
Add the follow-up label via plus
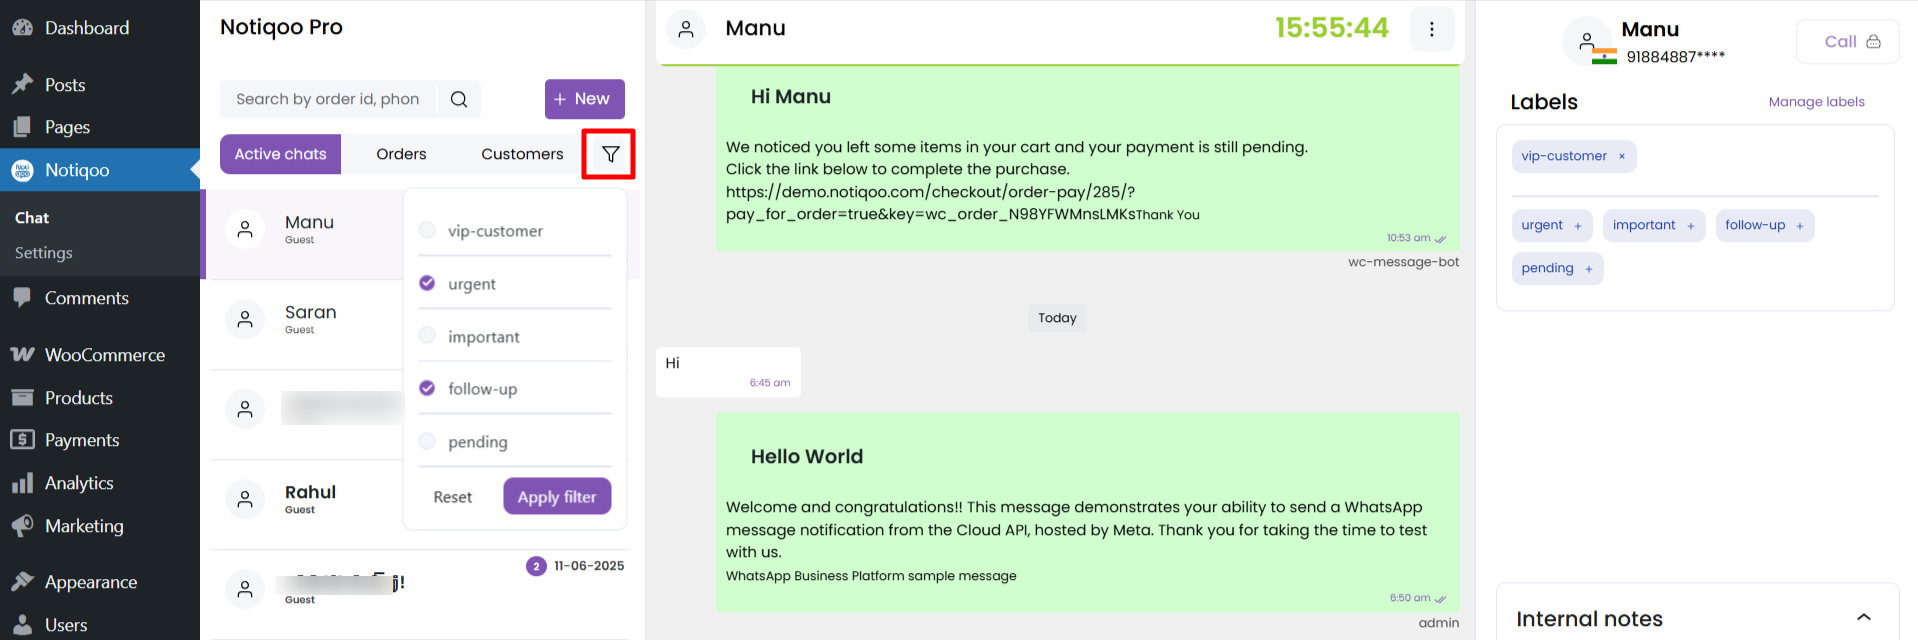pos(1799,226)
